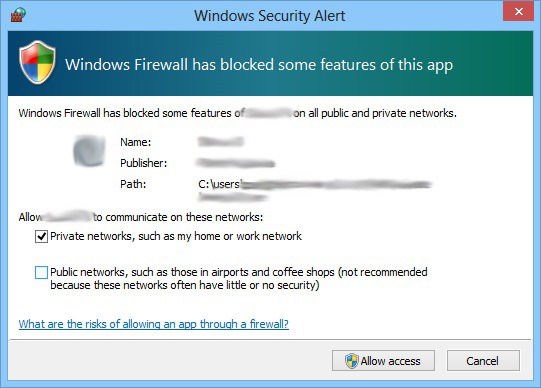Click the 'not recommended because these networks' text line
541x388 pixels.
[185, 285]
